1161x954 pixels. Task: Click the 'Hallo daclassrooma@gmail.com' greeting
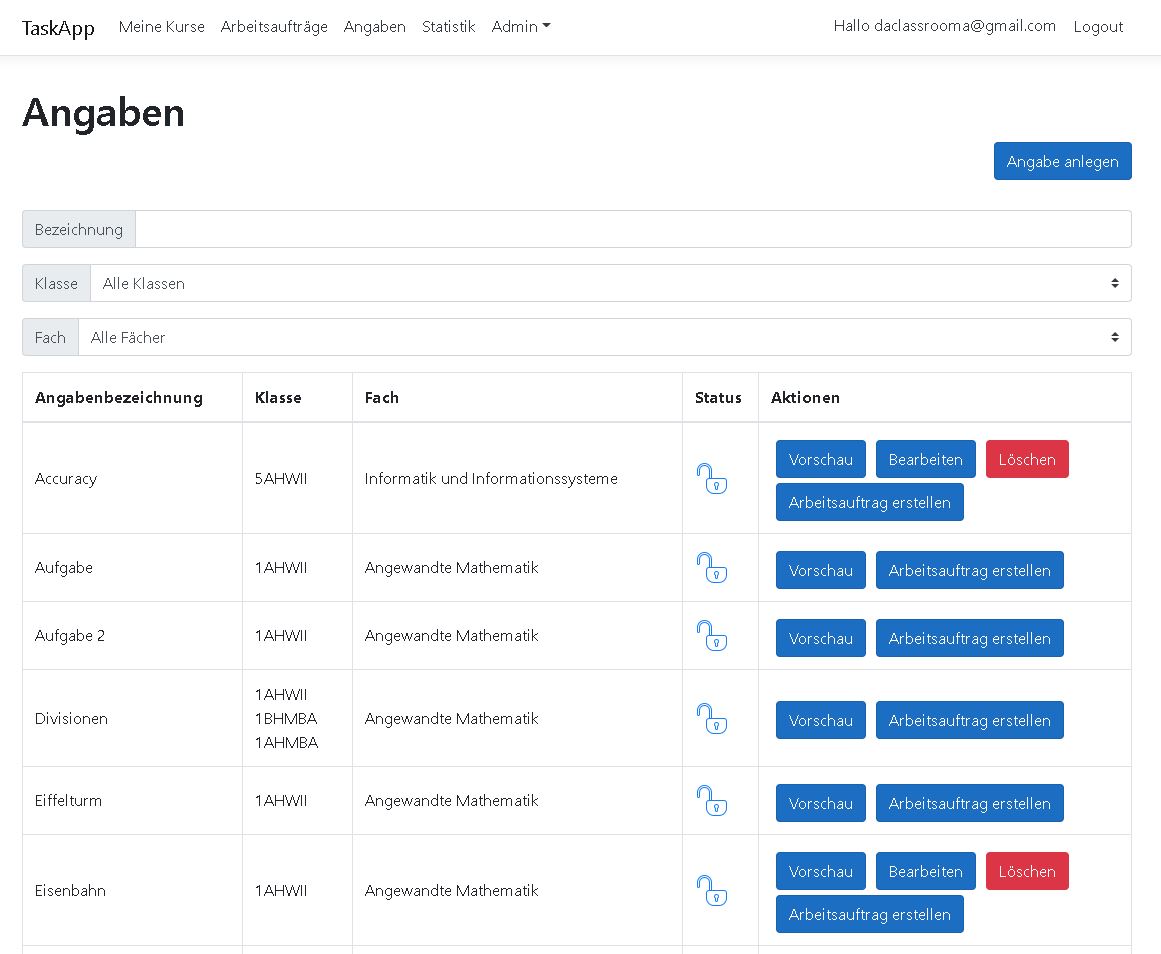[944, 26]
